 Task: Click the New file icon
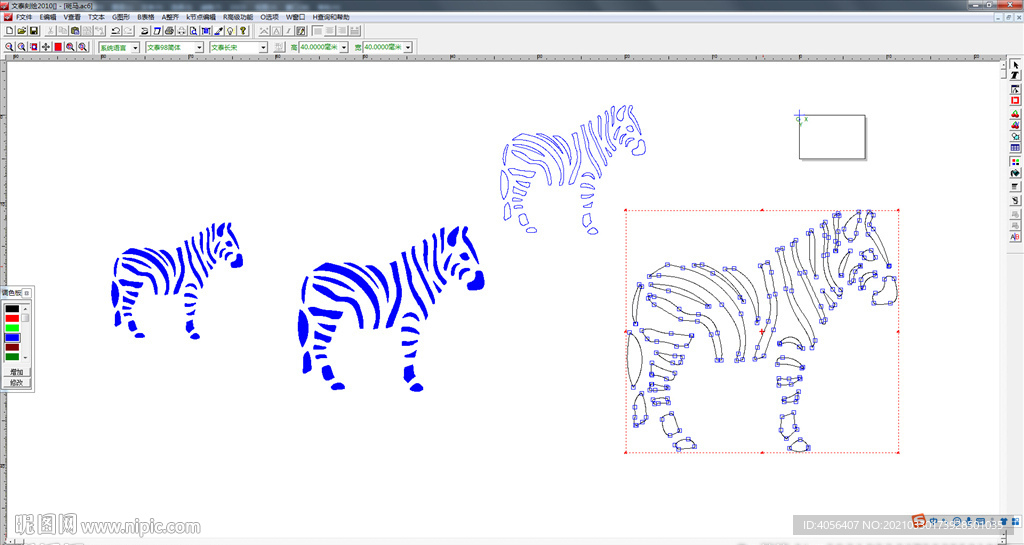tap(9, 31)
